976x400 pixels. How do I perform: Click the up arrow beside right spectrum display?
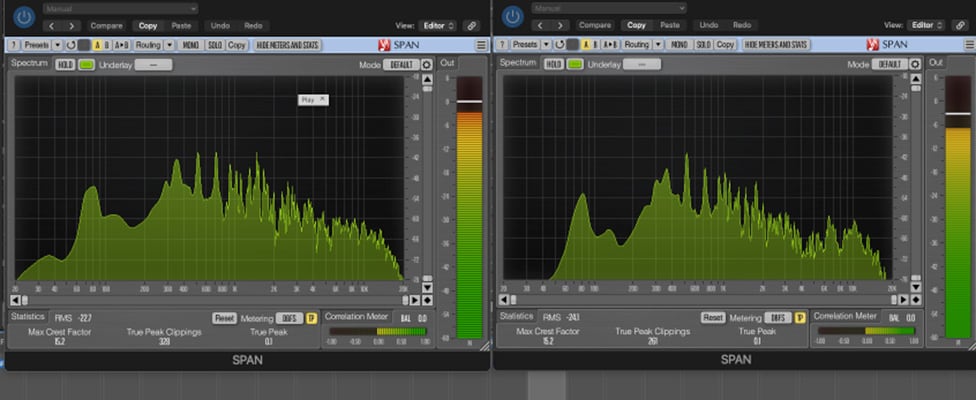tap(916, 80)
